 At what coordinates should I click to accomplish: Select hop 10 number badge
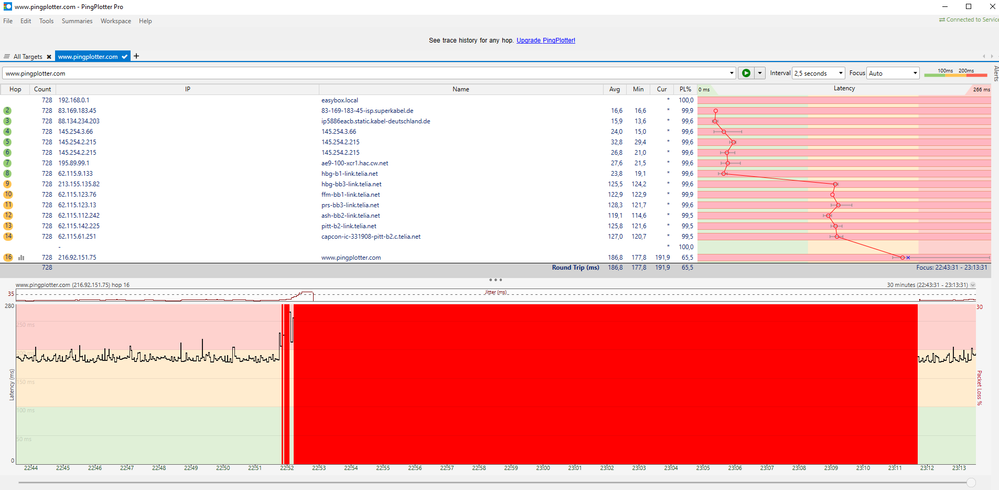(x=8, y=194)
